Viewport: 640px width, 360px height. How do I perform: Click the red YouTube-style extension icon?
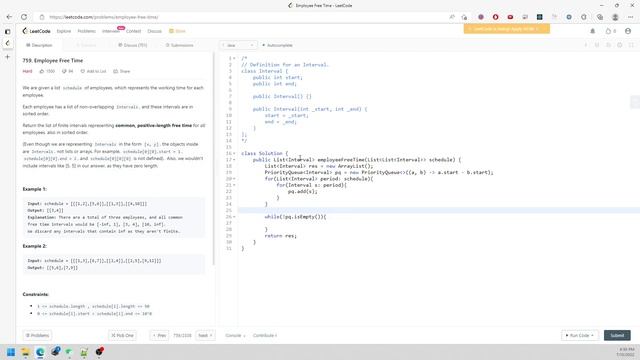tap(510, 17)
